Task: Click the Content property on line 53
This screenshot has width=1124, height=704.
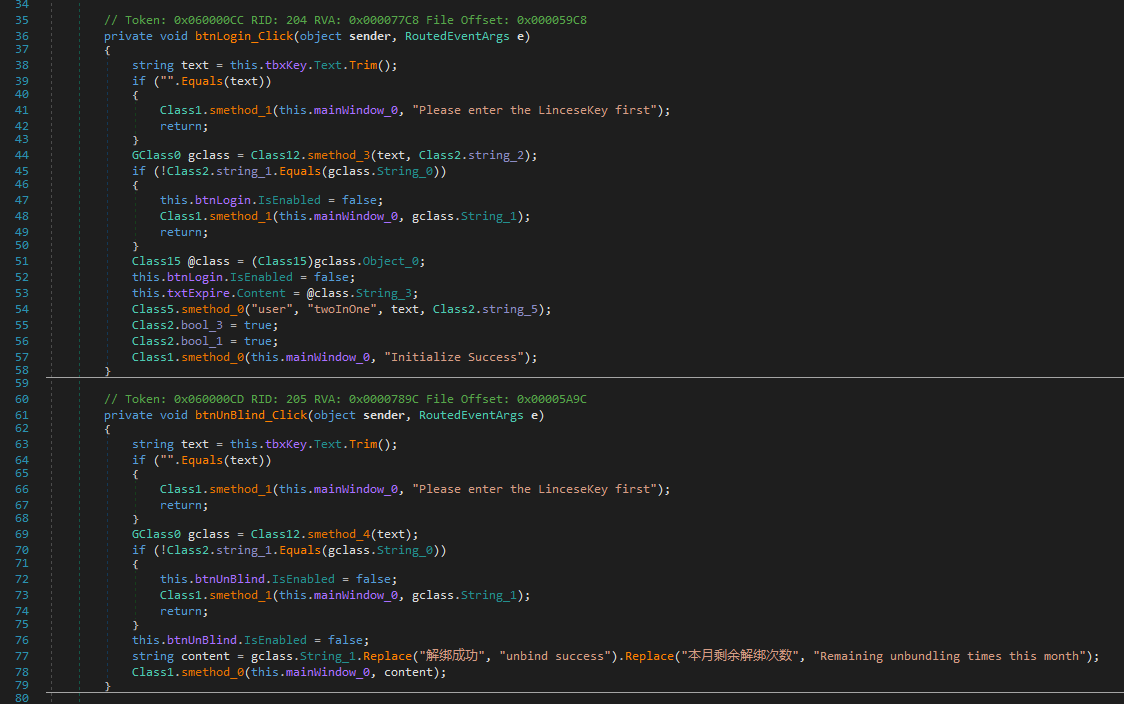Action: (262, 293)
